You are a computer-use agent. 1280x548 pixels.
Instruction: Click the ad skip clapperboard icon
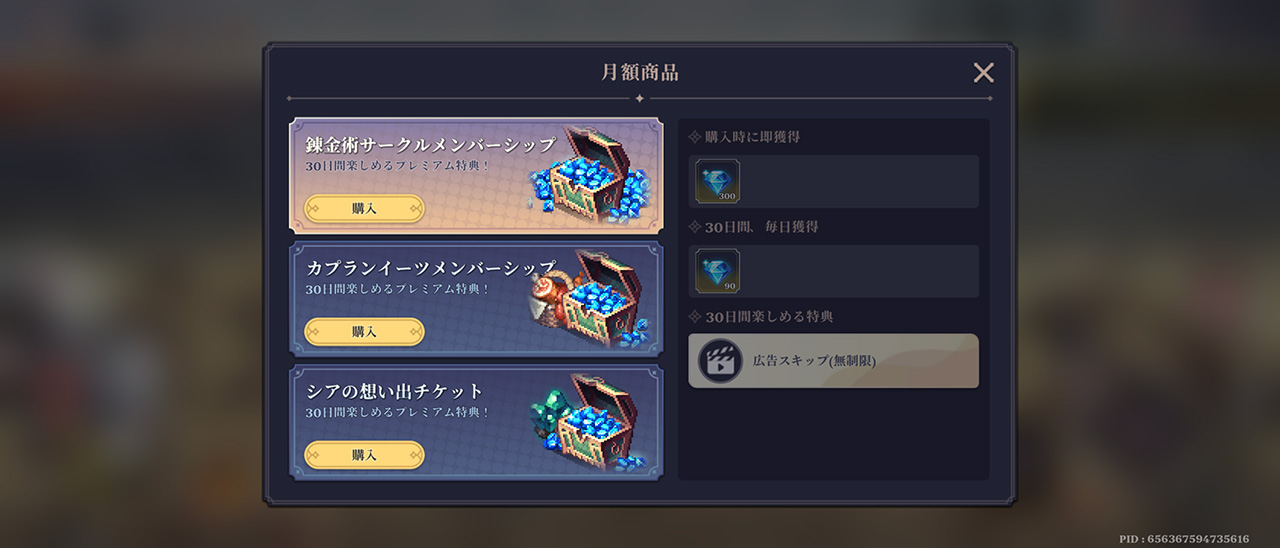coord(719,361)
